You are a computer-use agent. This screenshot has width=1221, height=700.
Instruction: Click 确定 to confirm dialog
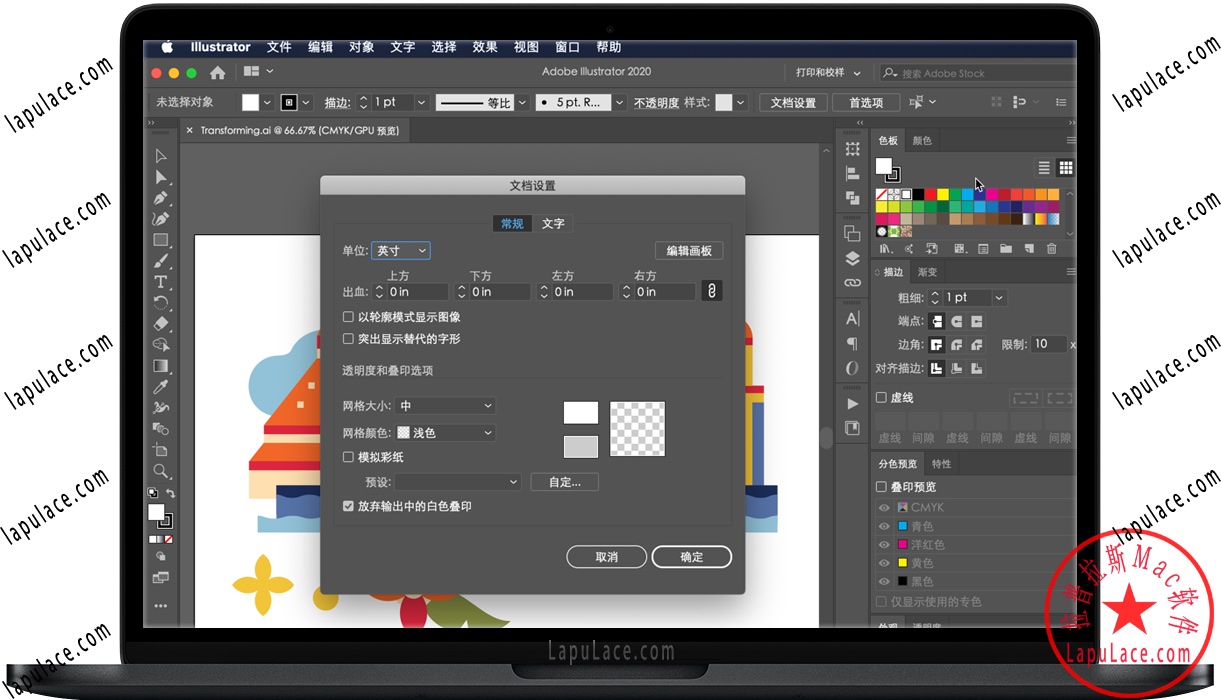click(x=691, y=557)
